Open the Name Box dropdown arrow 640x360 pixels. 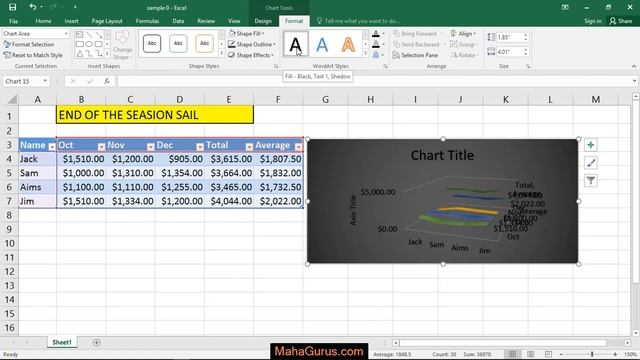tap(45, 81)
